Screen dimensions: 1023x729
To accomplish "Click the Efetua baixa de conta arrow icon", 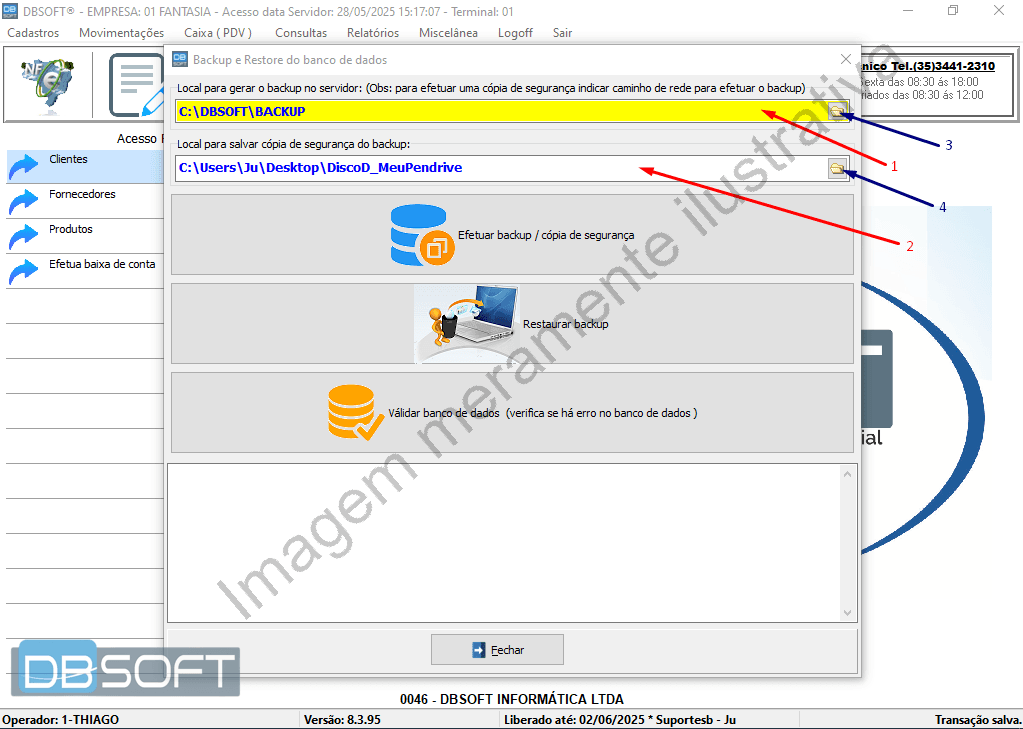I will pyautogui.click(x=24, y=271).
